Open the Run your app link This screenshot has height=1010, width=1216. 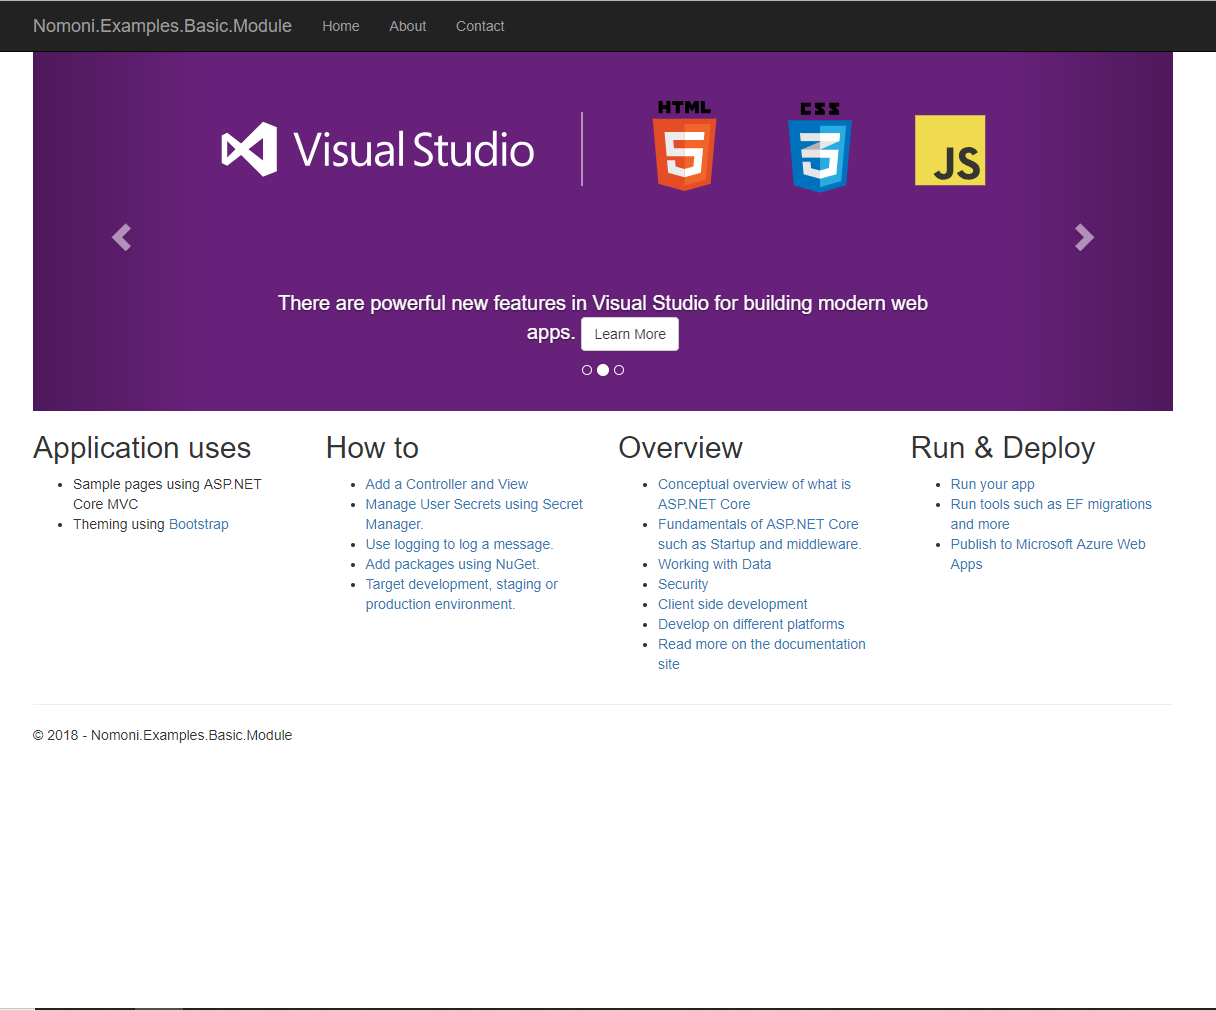(x=992, y=484)
